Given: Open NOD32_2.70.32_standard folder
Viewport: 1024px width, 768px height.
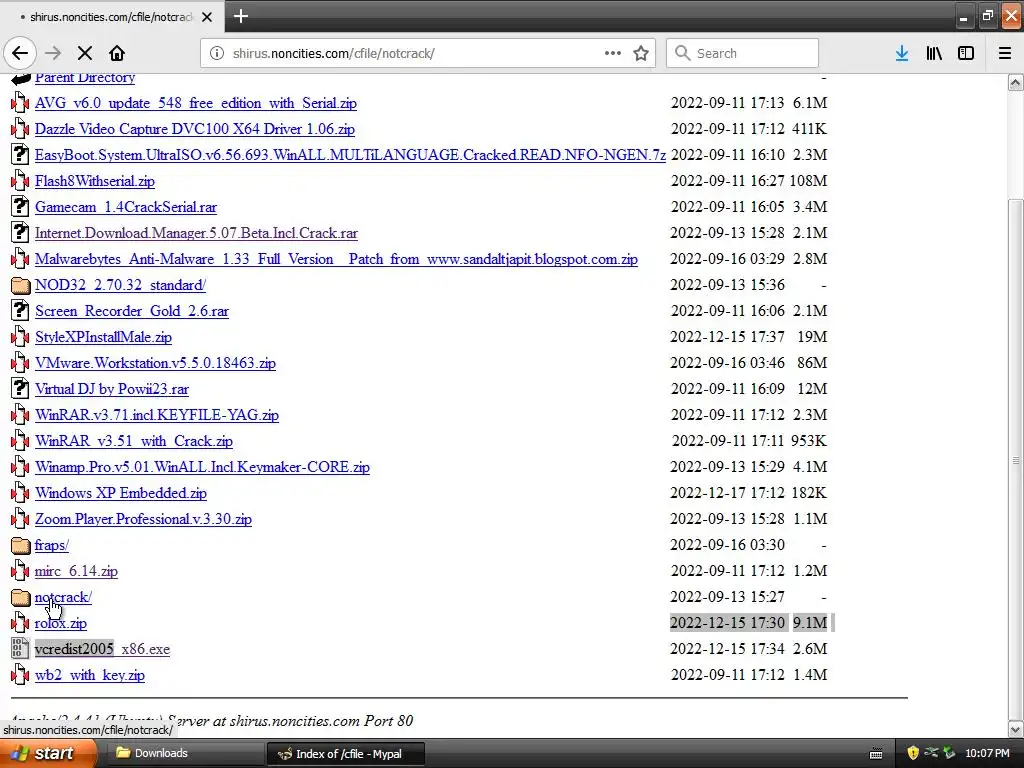Looking at the screenshot, I should pyautogui.click(x=120, y=285).
